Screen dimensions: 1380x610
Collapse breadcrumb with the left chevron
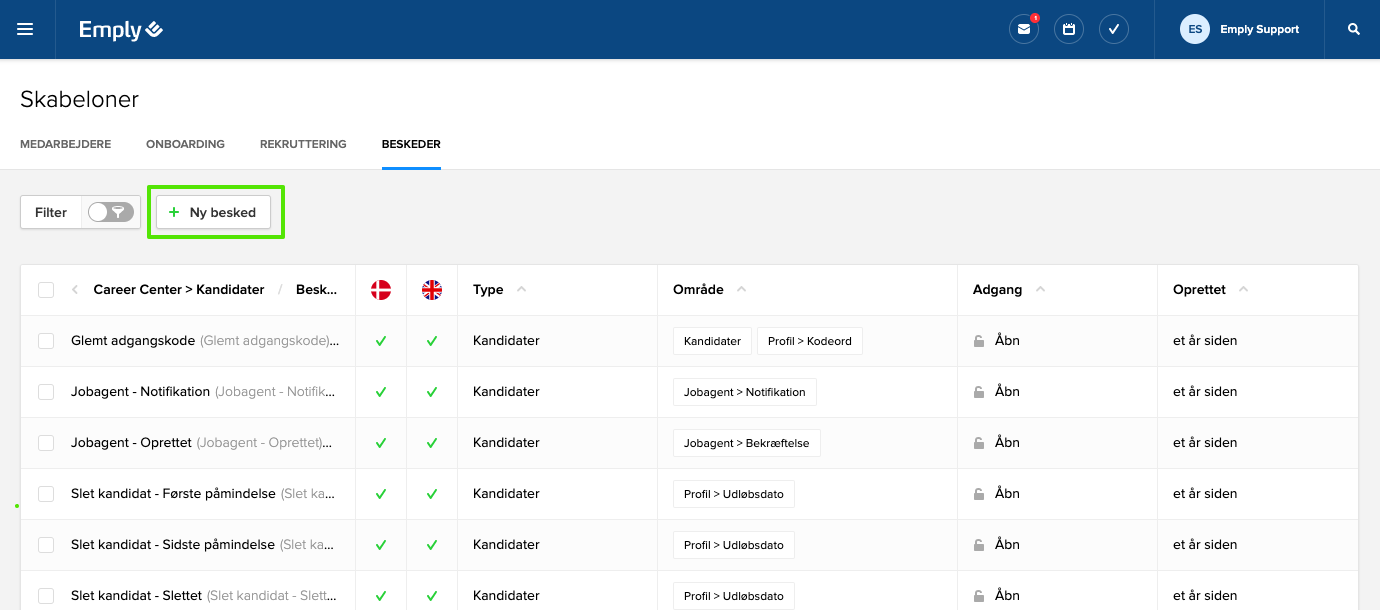[75, 290]
